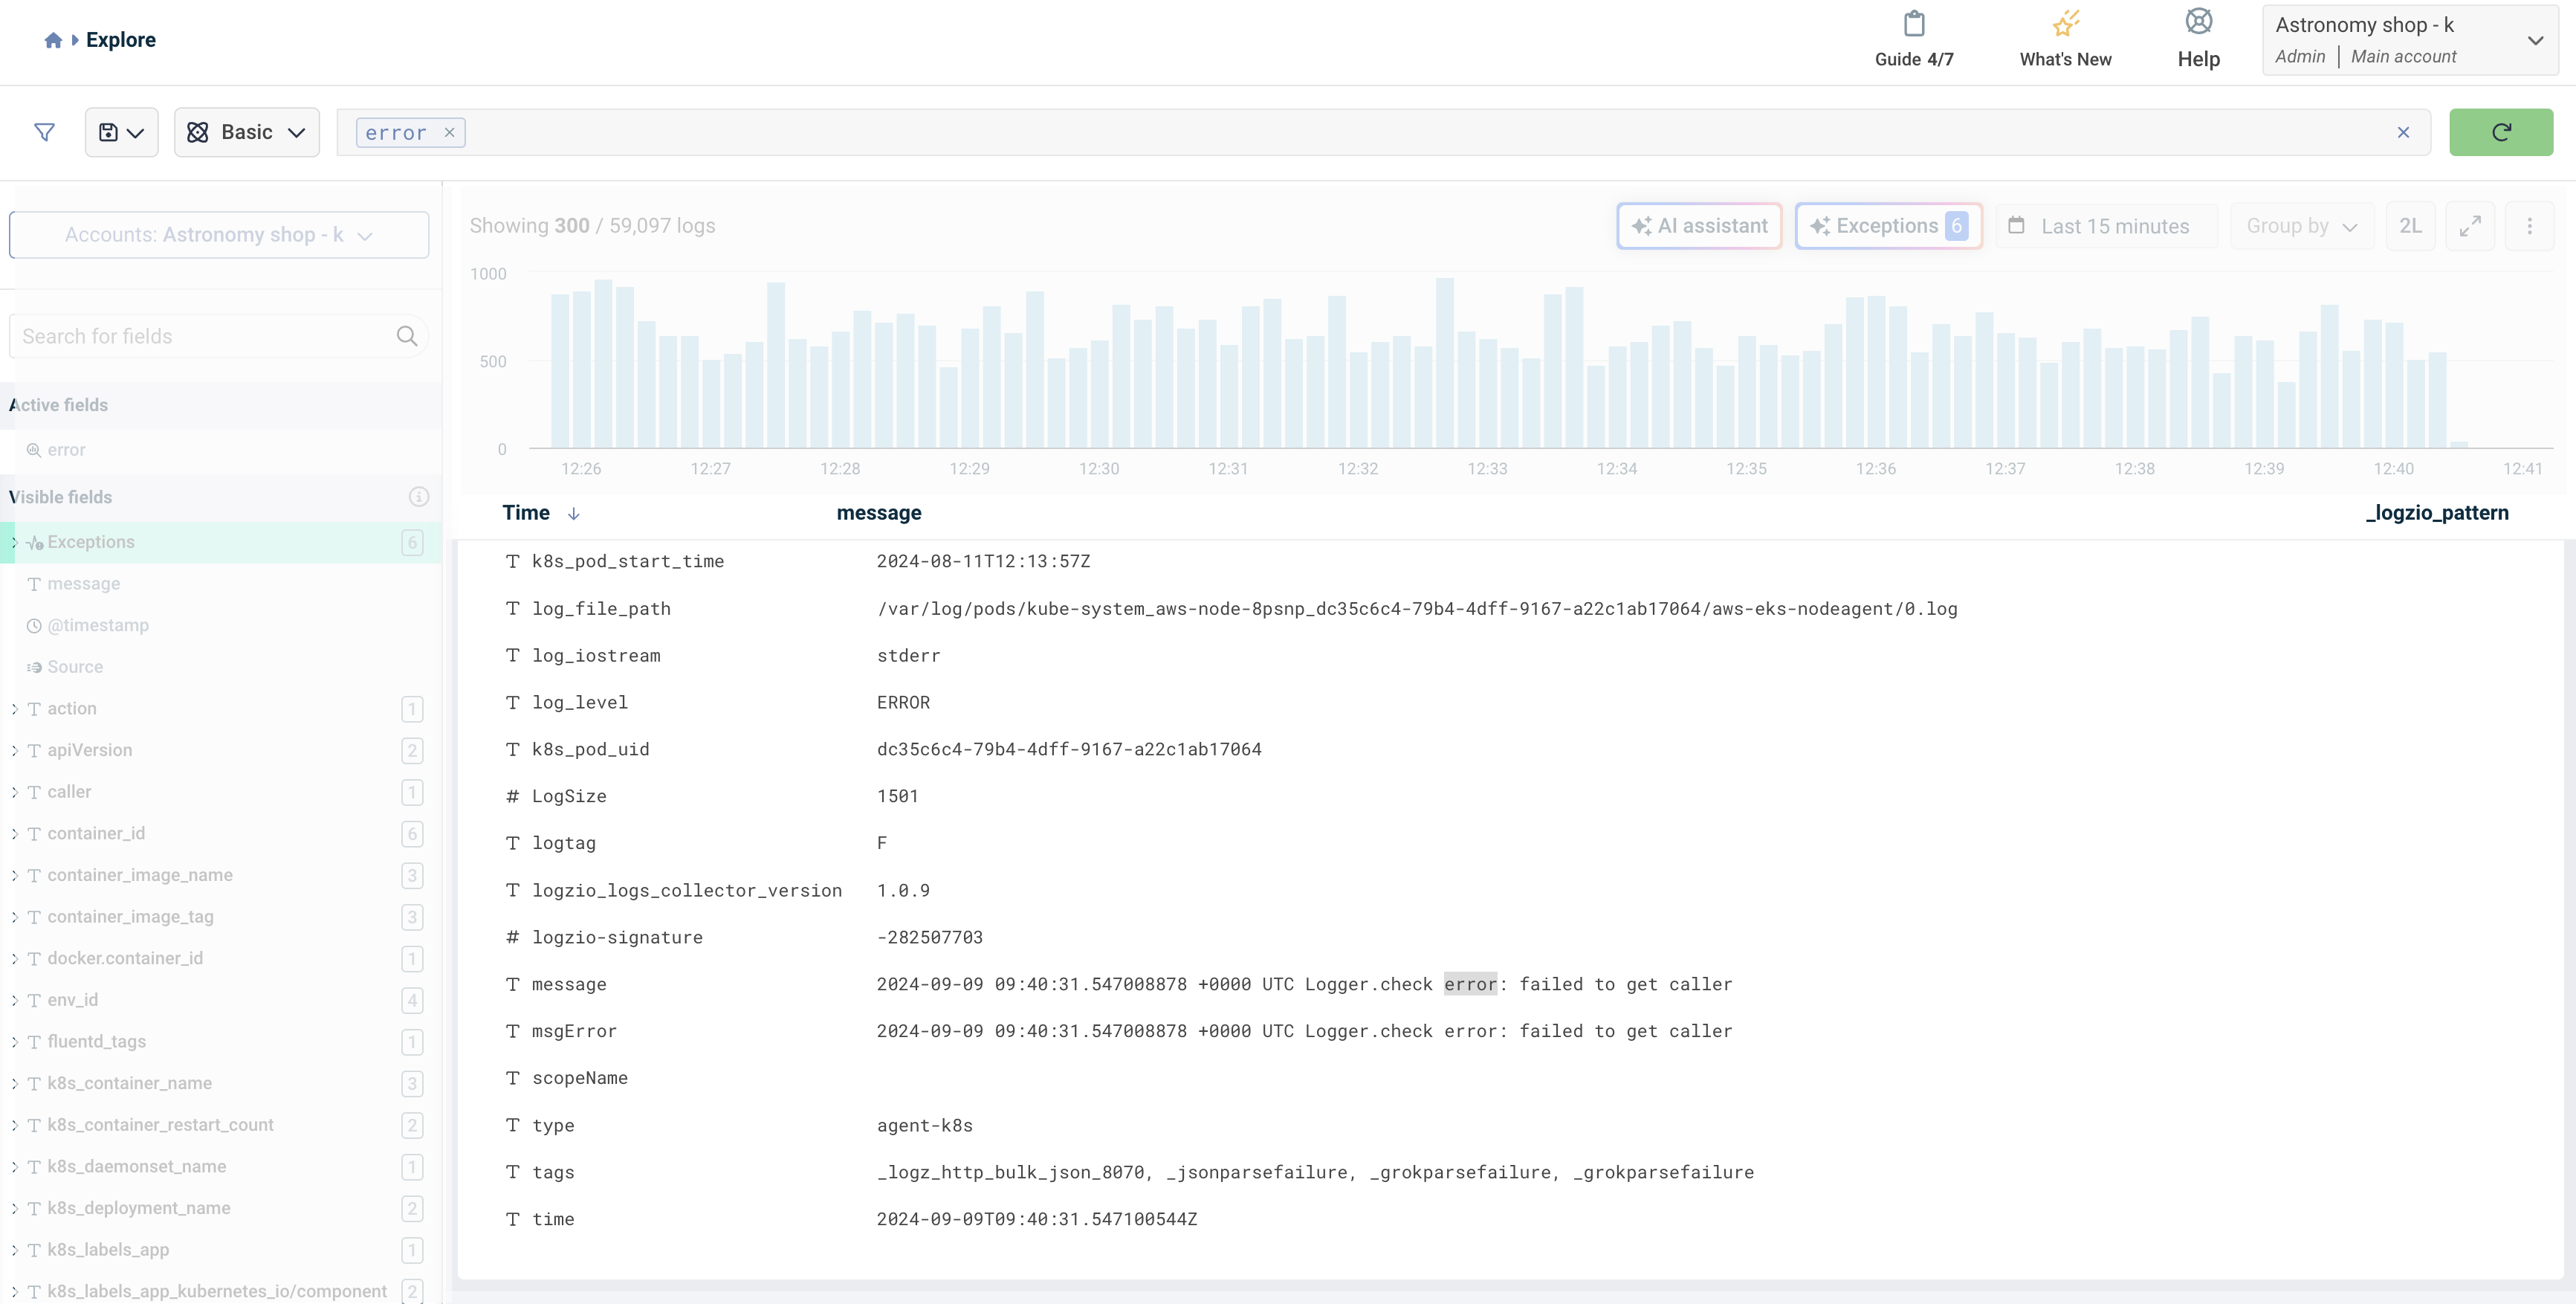Click the query input bar
The width and height of the screenshot is (2576, 1304).
(x=1383, y=132)
